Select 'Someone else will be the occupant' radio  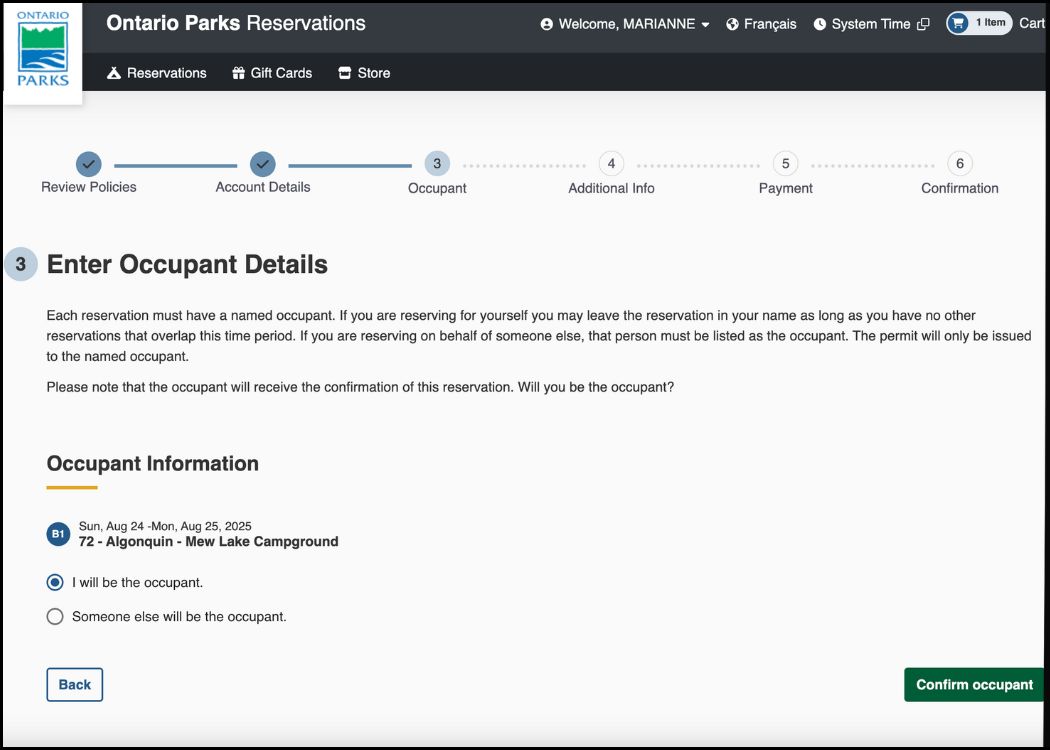(x=55, y=616)
